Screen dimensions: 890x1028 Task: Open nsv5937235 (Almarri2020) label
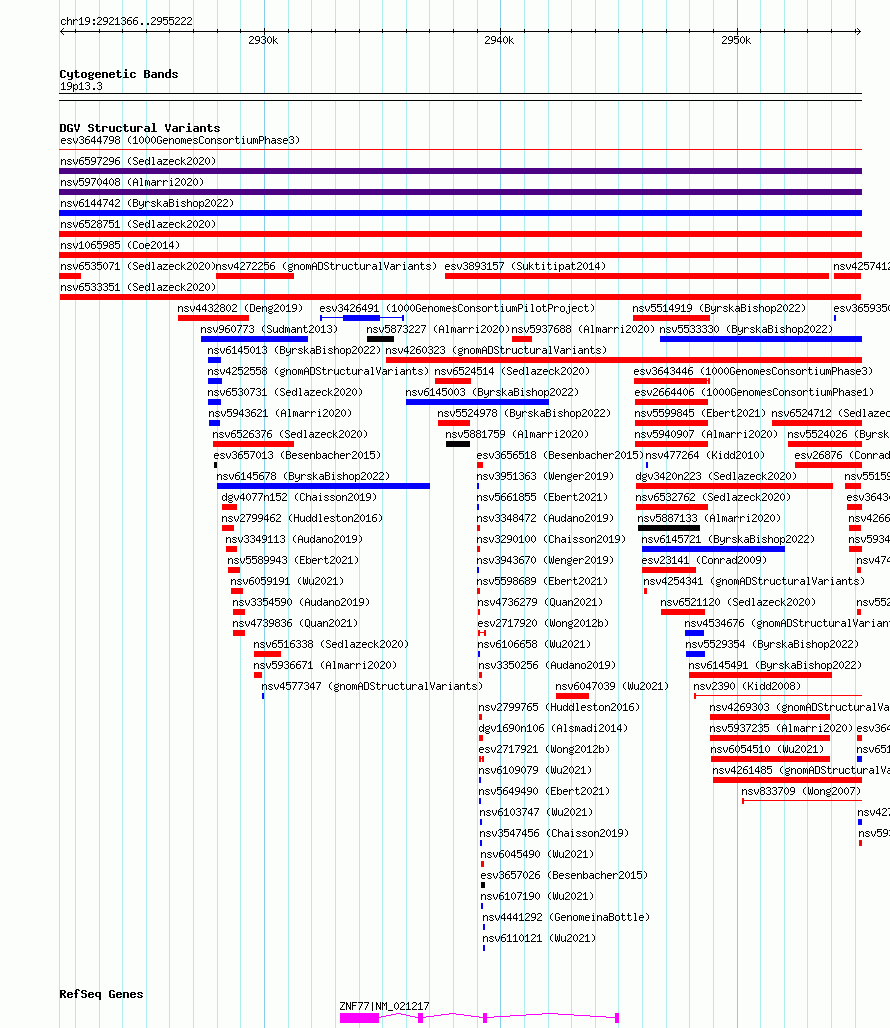click(781, 728)
